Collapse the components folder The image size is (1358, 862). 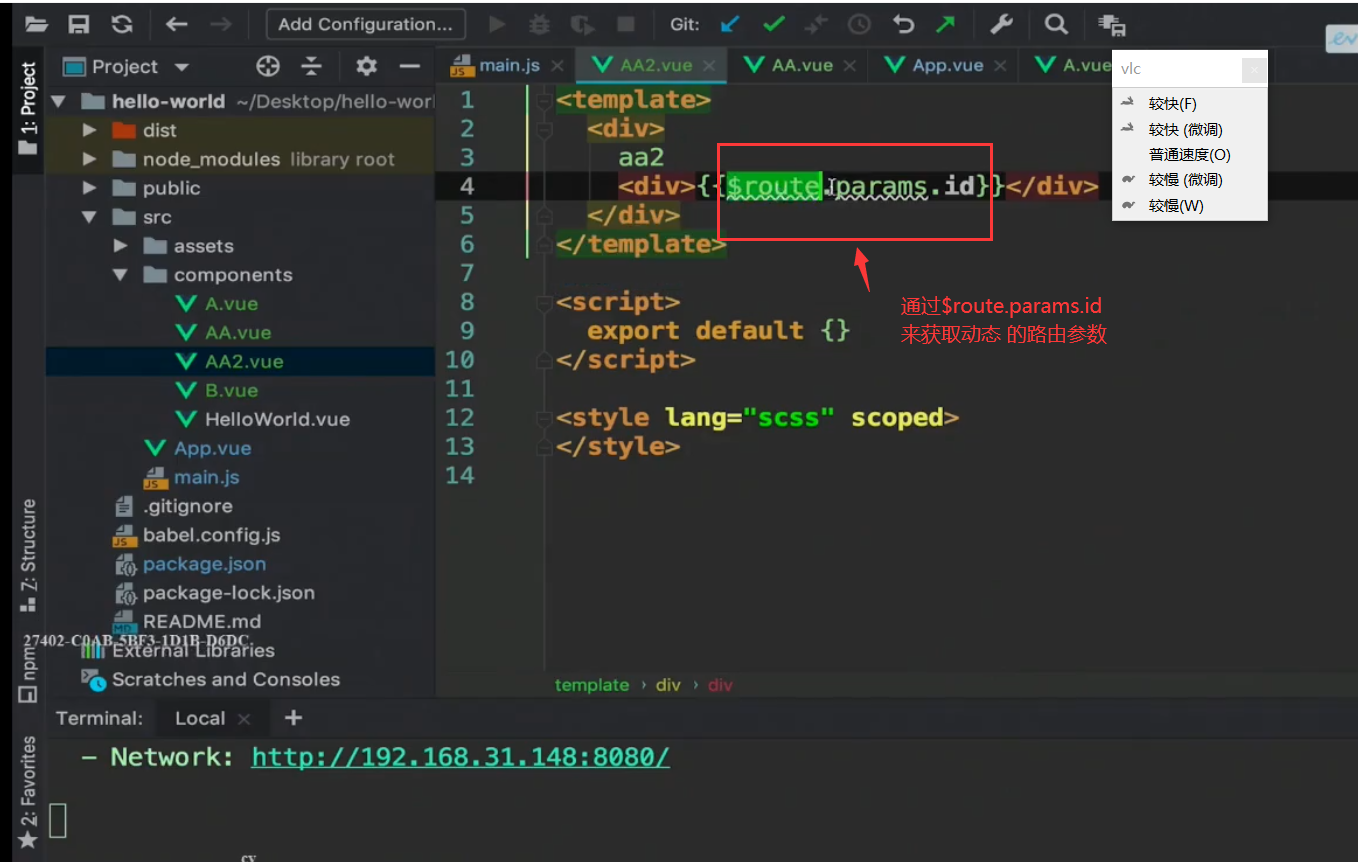click(121, 275)
